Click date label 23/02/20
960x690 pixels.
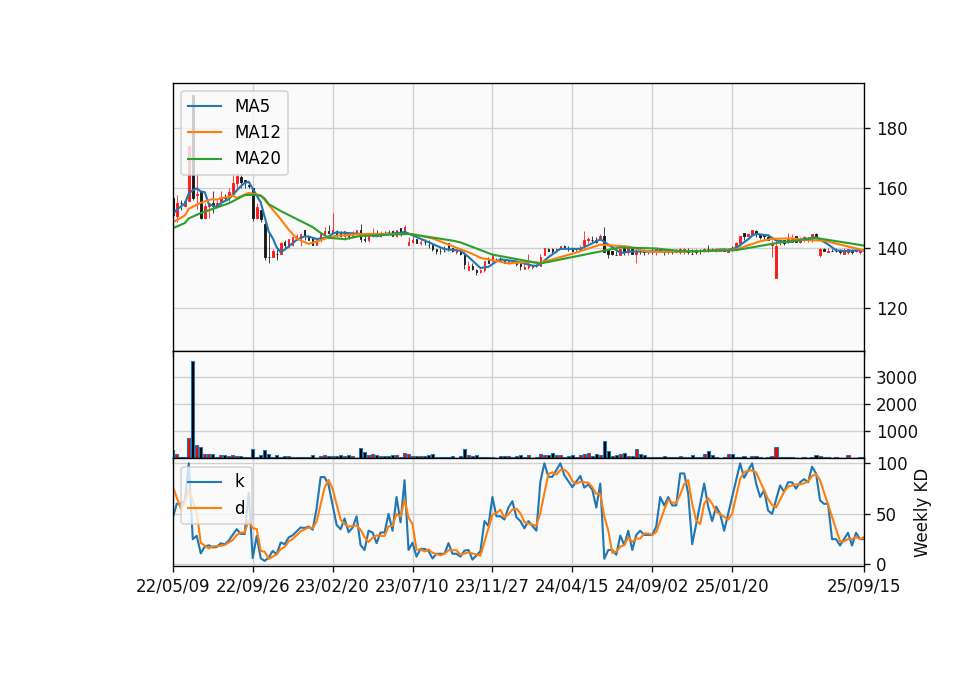tap(332, 586)
